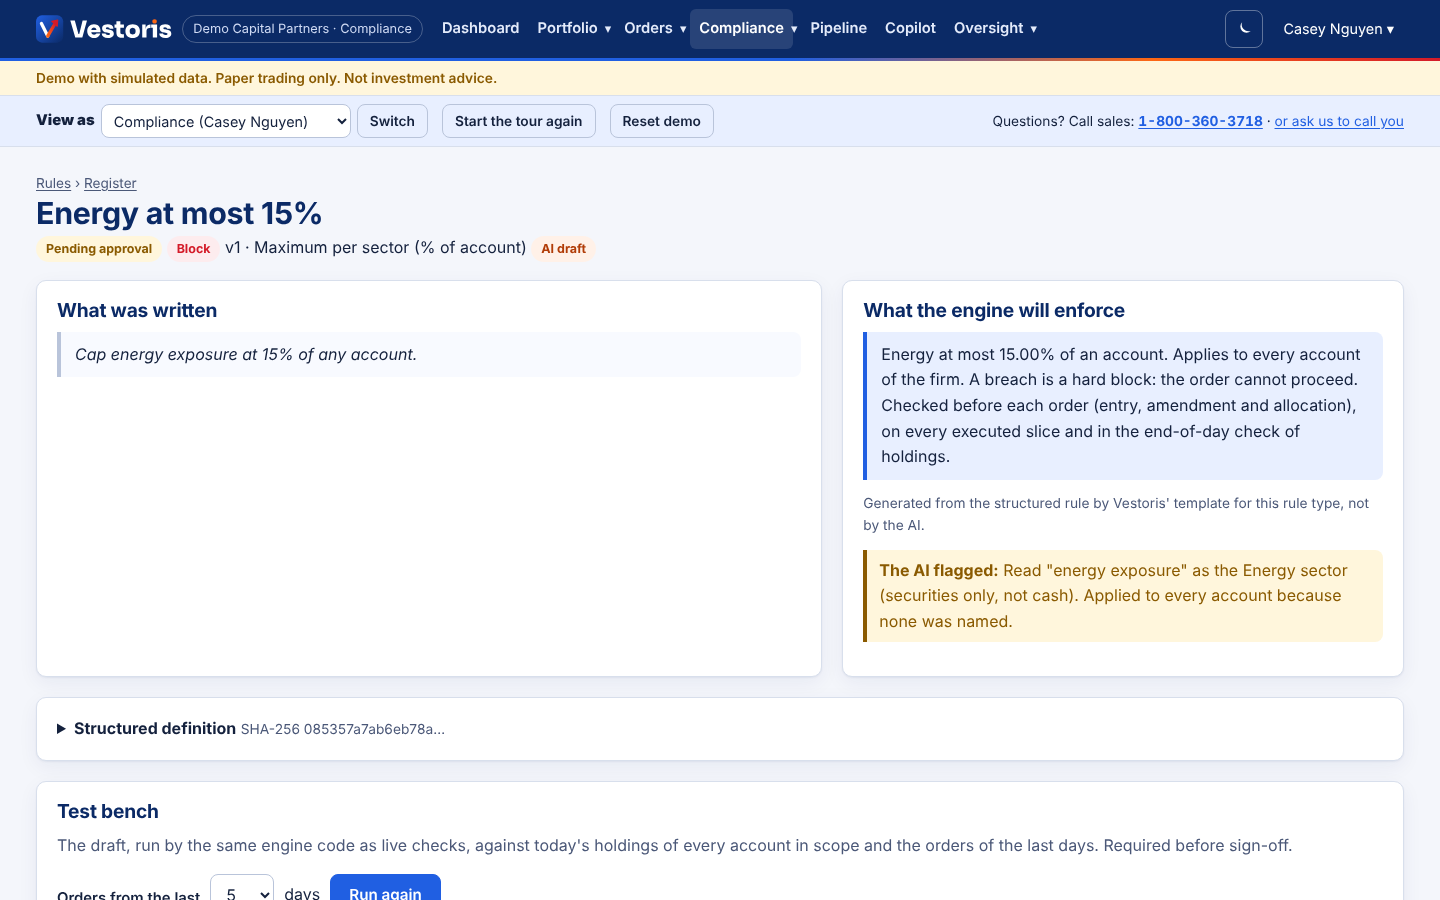Click the 'v1 · Maximum per sector (% of account)' text
The height and width of the screenshot is (900, 1440).
click(376, 248)
